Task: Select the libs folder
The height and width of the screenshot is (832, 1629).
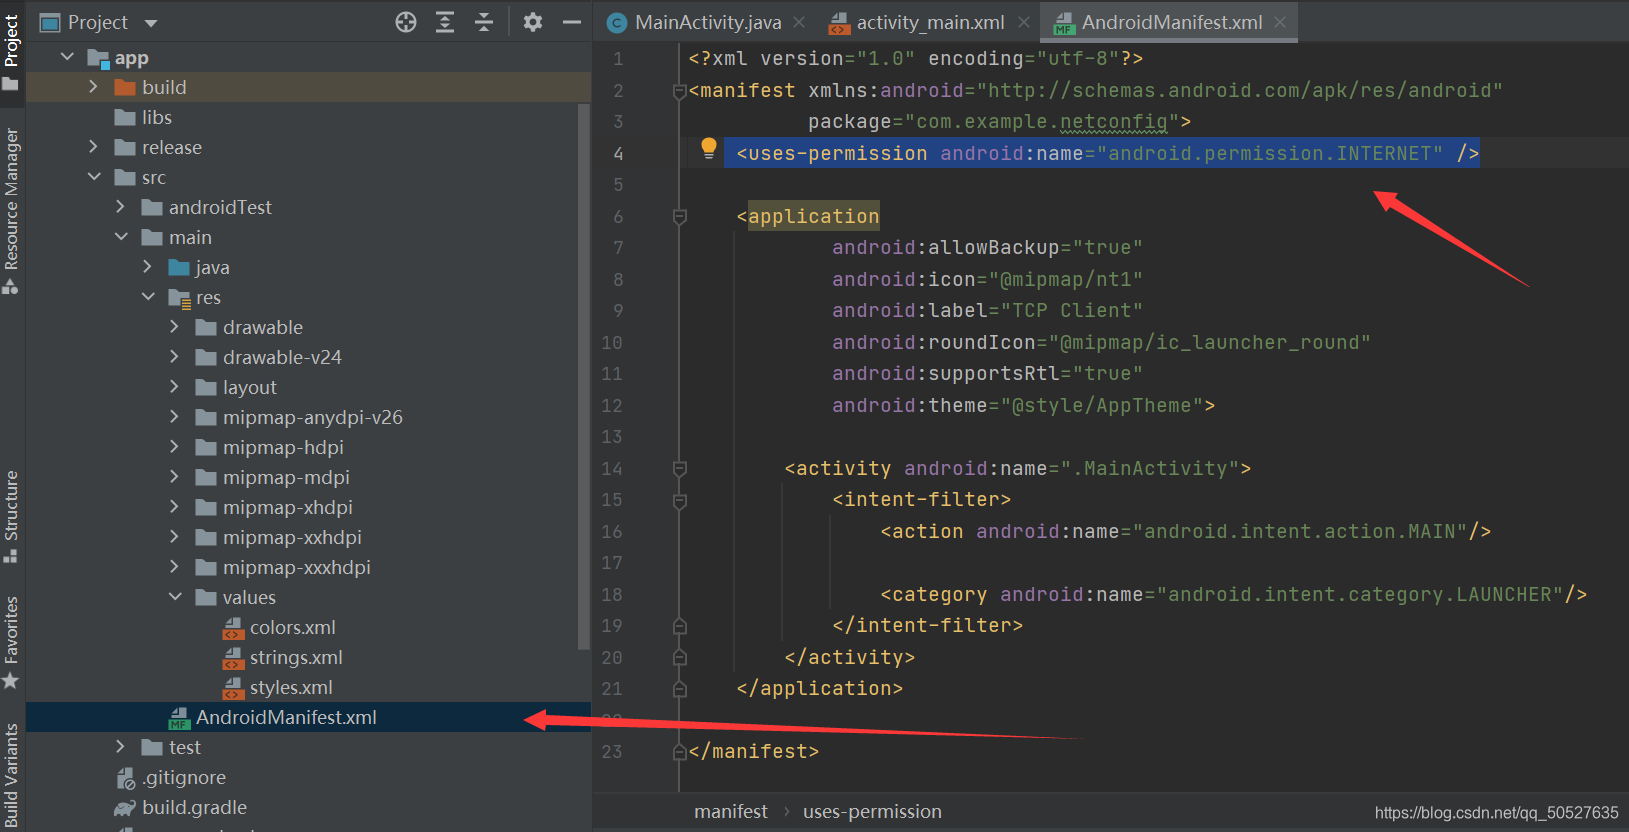Action: (x=157, y=117)
